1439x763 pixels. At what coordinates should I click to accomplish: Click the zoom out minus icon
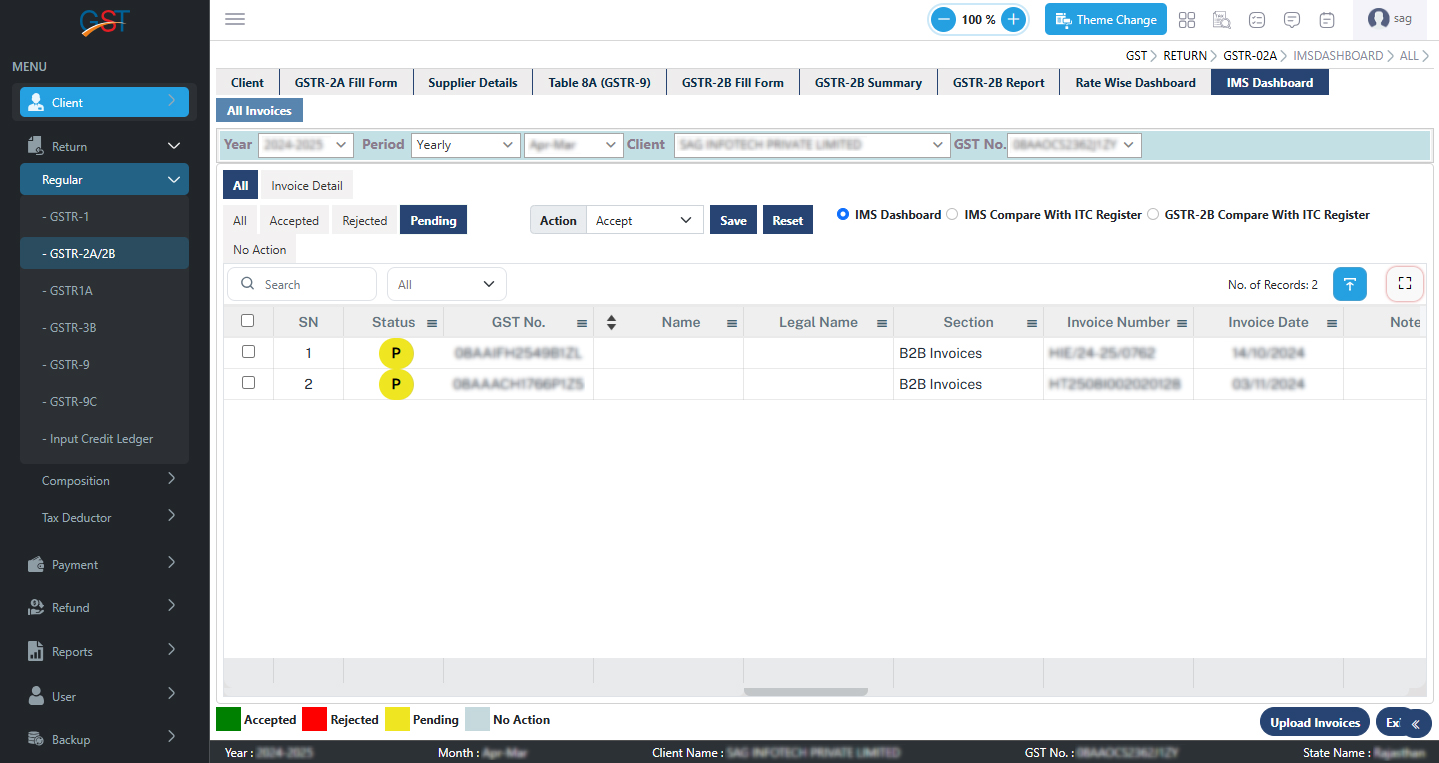point(943,19)
